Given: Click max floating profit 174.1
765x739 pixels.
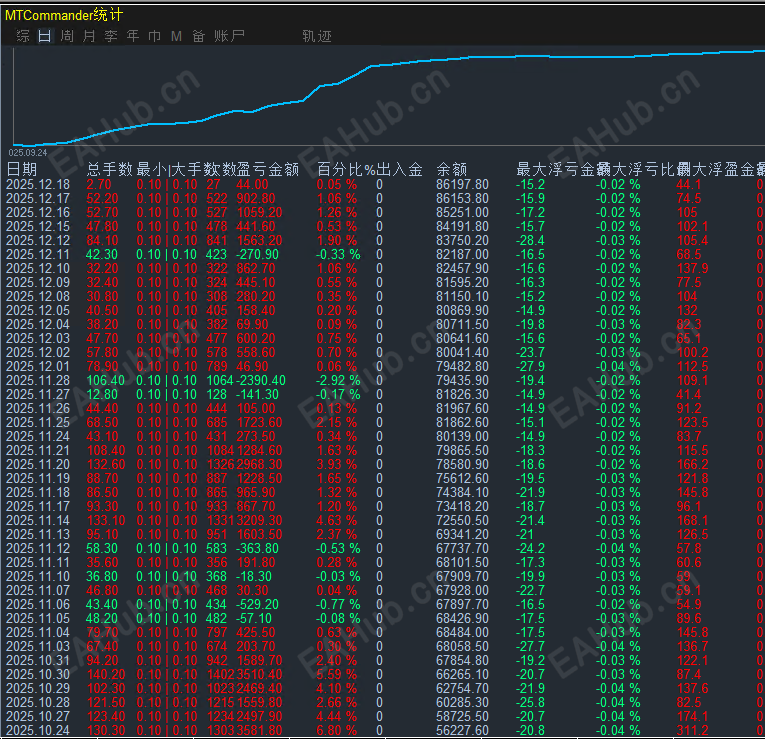Looking at the screenshot, I should click(693, 717).
